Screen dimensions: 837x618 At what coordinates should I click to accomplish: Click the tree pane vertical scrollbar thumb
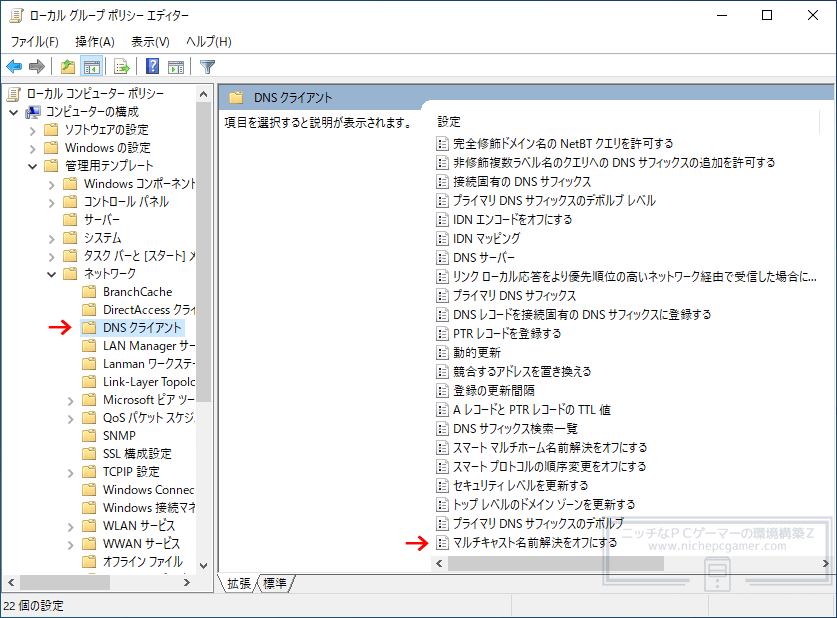click(x=203, y=251)
